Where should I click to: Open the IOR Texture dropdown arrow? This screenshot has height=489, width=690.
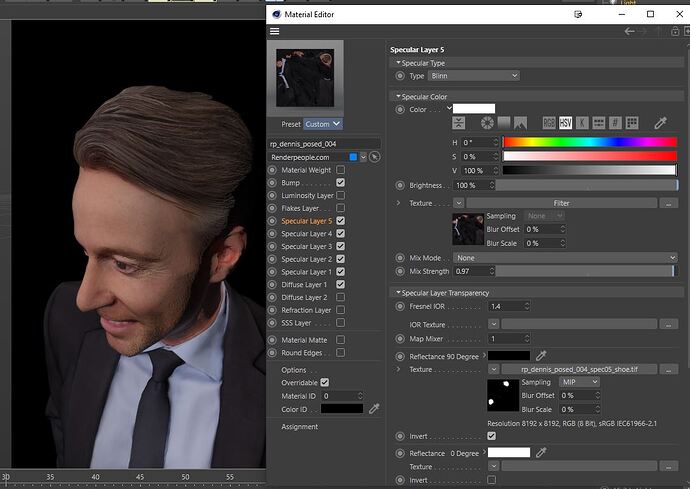point(493,324)
